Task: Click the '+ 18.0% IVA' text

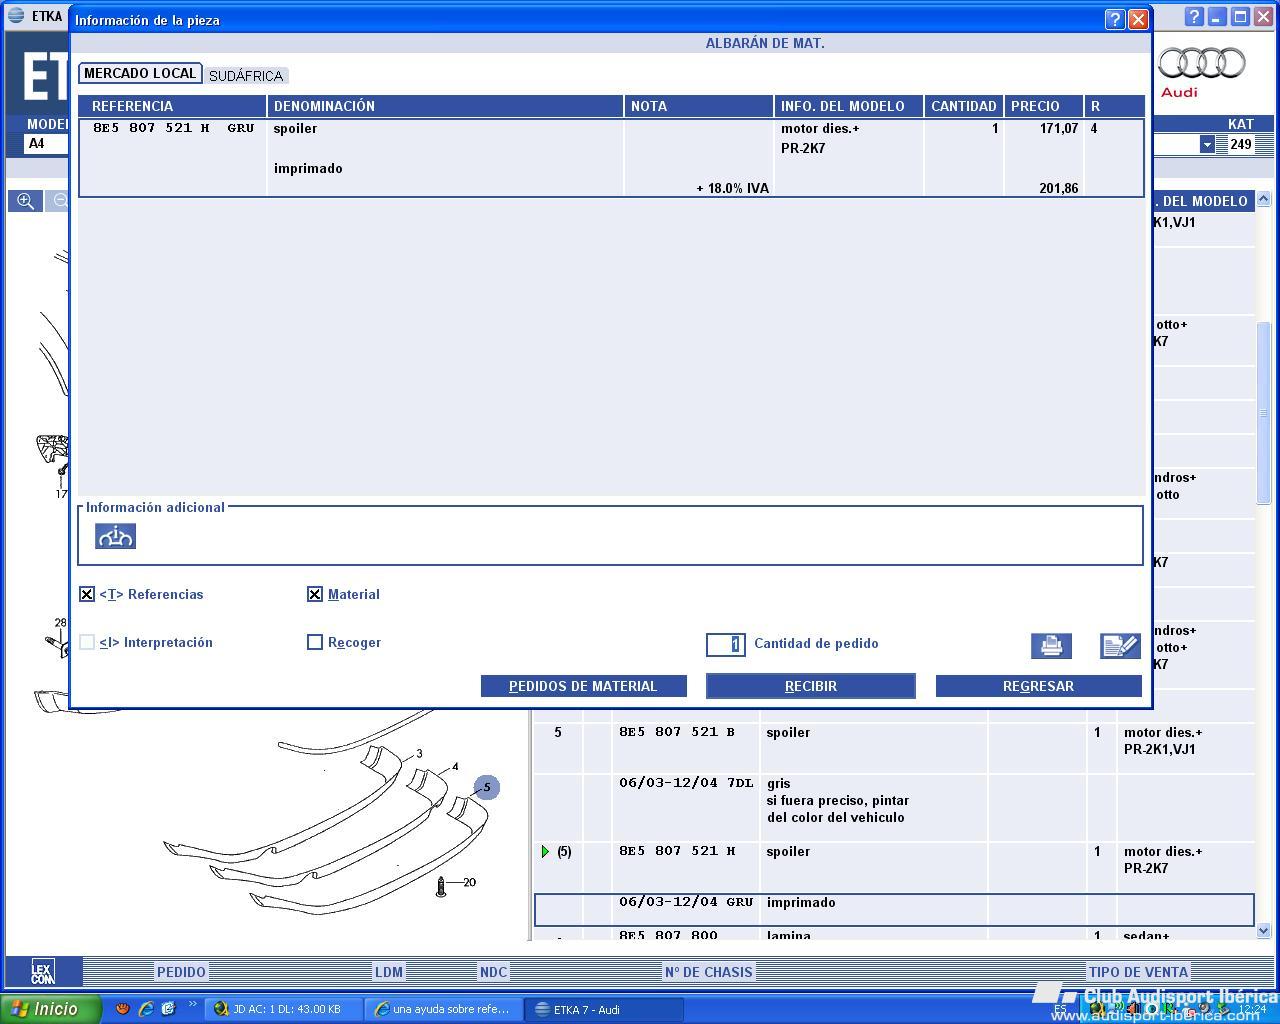Action: click(733, 188)
